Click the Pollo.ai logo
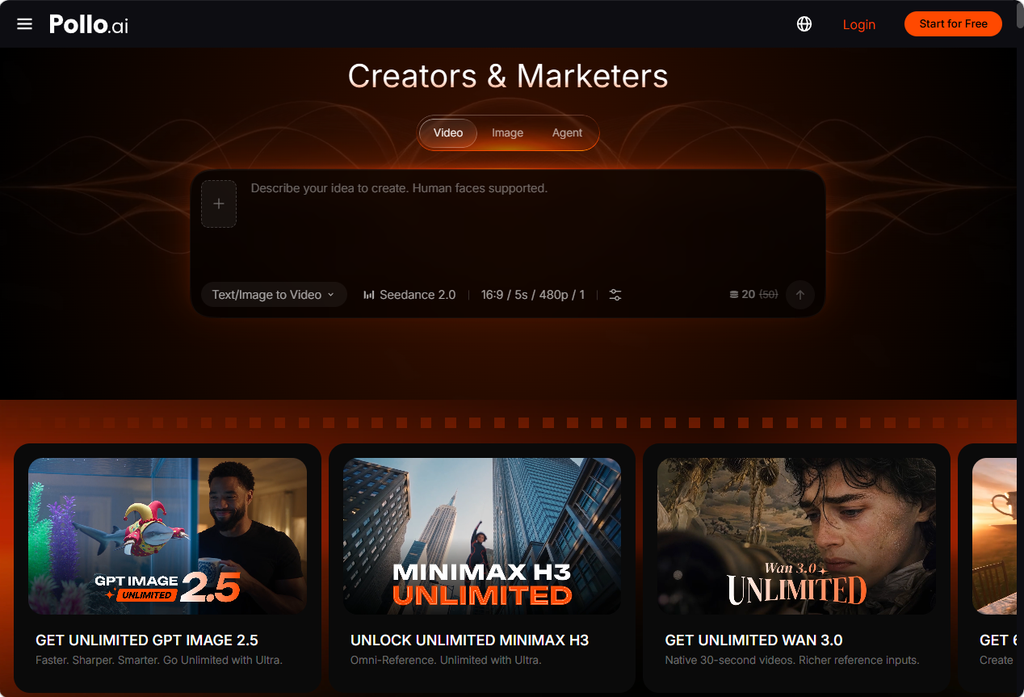Image resolution: width=1024 pixels, height=697 pixels. pyautogui.click(x=89, y=24)
